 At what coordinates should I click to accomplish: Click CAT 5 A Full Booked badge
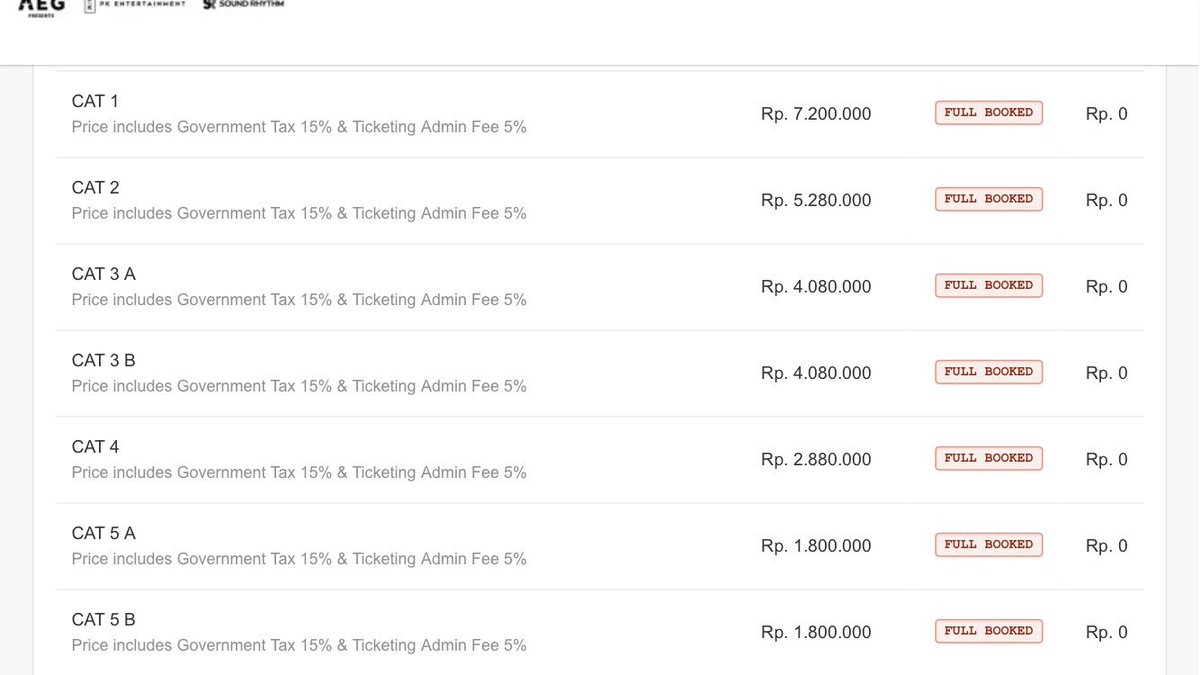pyautogui.click(x=989, y=545)
